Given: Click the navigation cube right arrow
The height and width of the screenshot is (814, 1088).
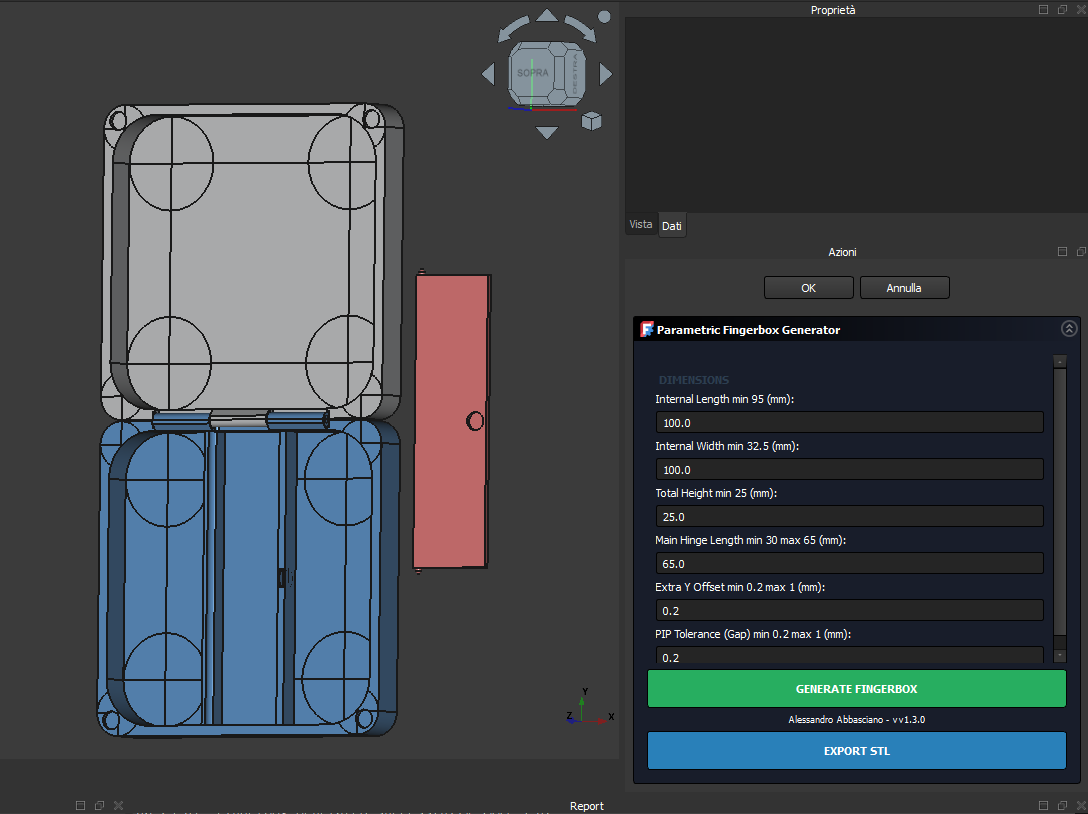Looking at the screenshot, I should coord(605,74).
